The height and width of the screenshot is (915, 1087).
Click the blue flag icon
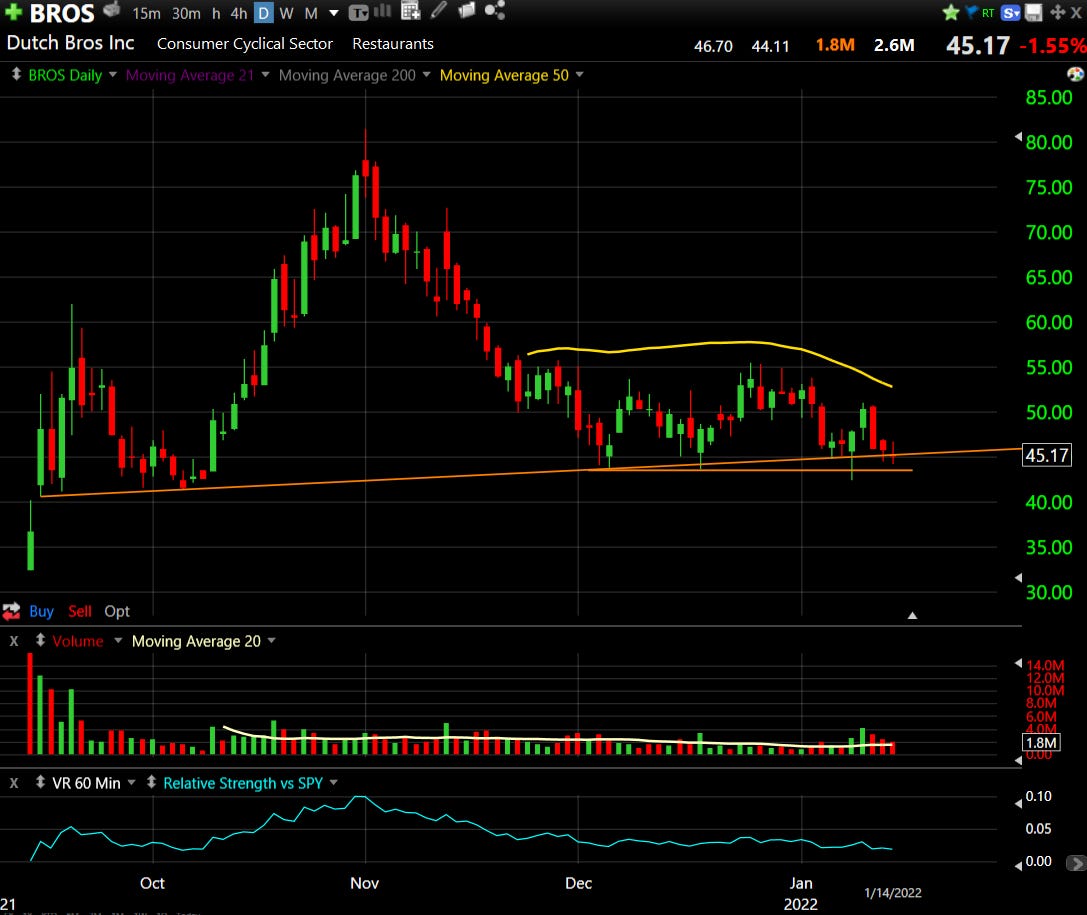pyautogui.click(x=971, y=12)
